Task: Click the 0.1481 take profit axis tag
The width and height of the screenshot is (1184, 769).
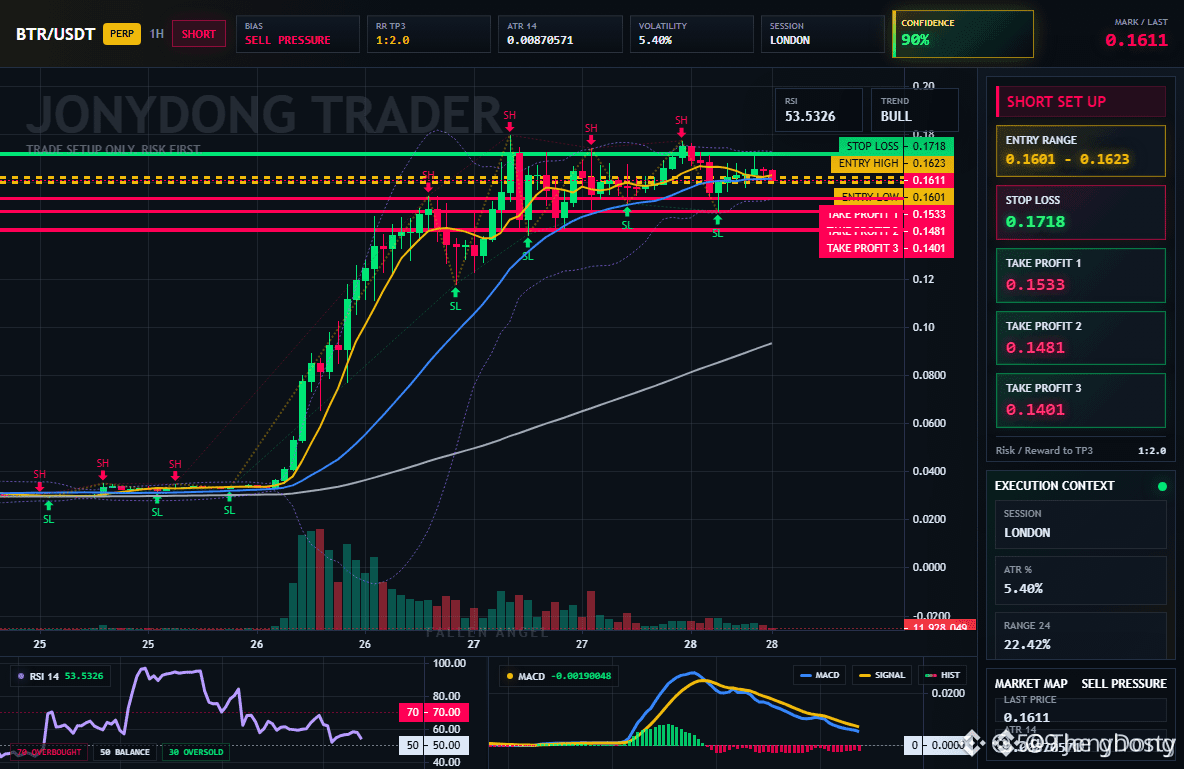Action: (x=929, y=231)
